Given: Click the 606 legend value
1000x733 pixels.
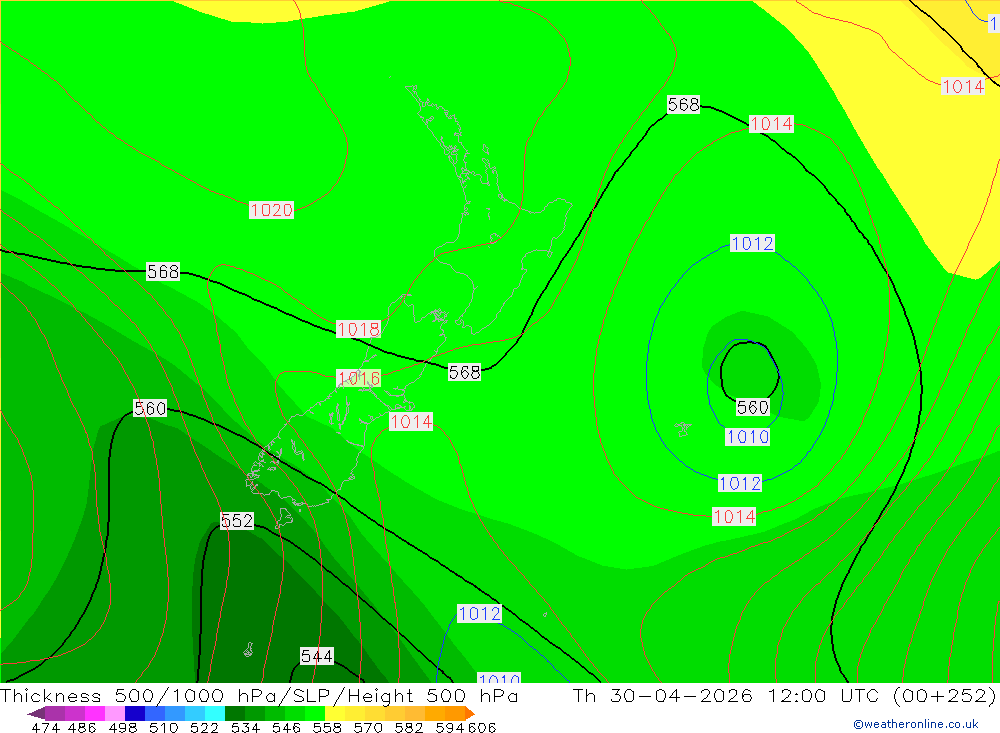Looking at the screenshot, I should [482, 727].
